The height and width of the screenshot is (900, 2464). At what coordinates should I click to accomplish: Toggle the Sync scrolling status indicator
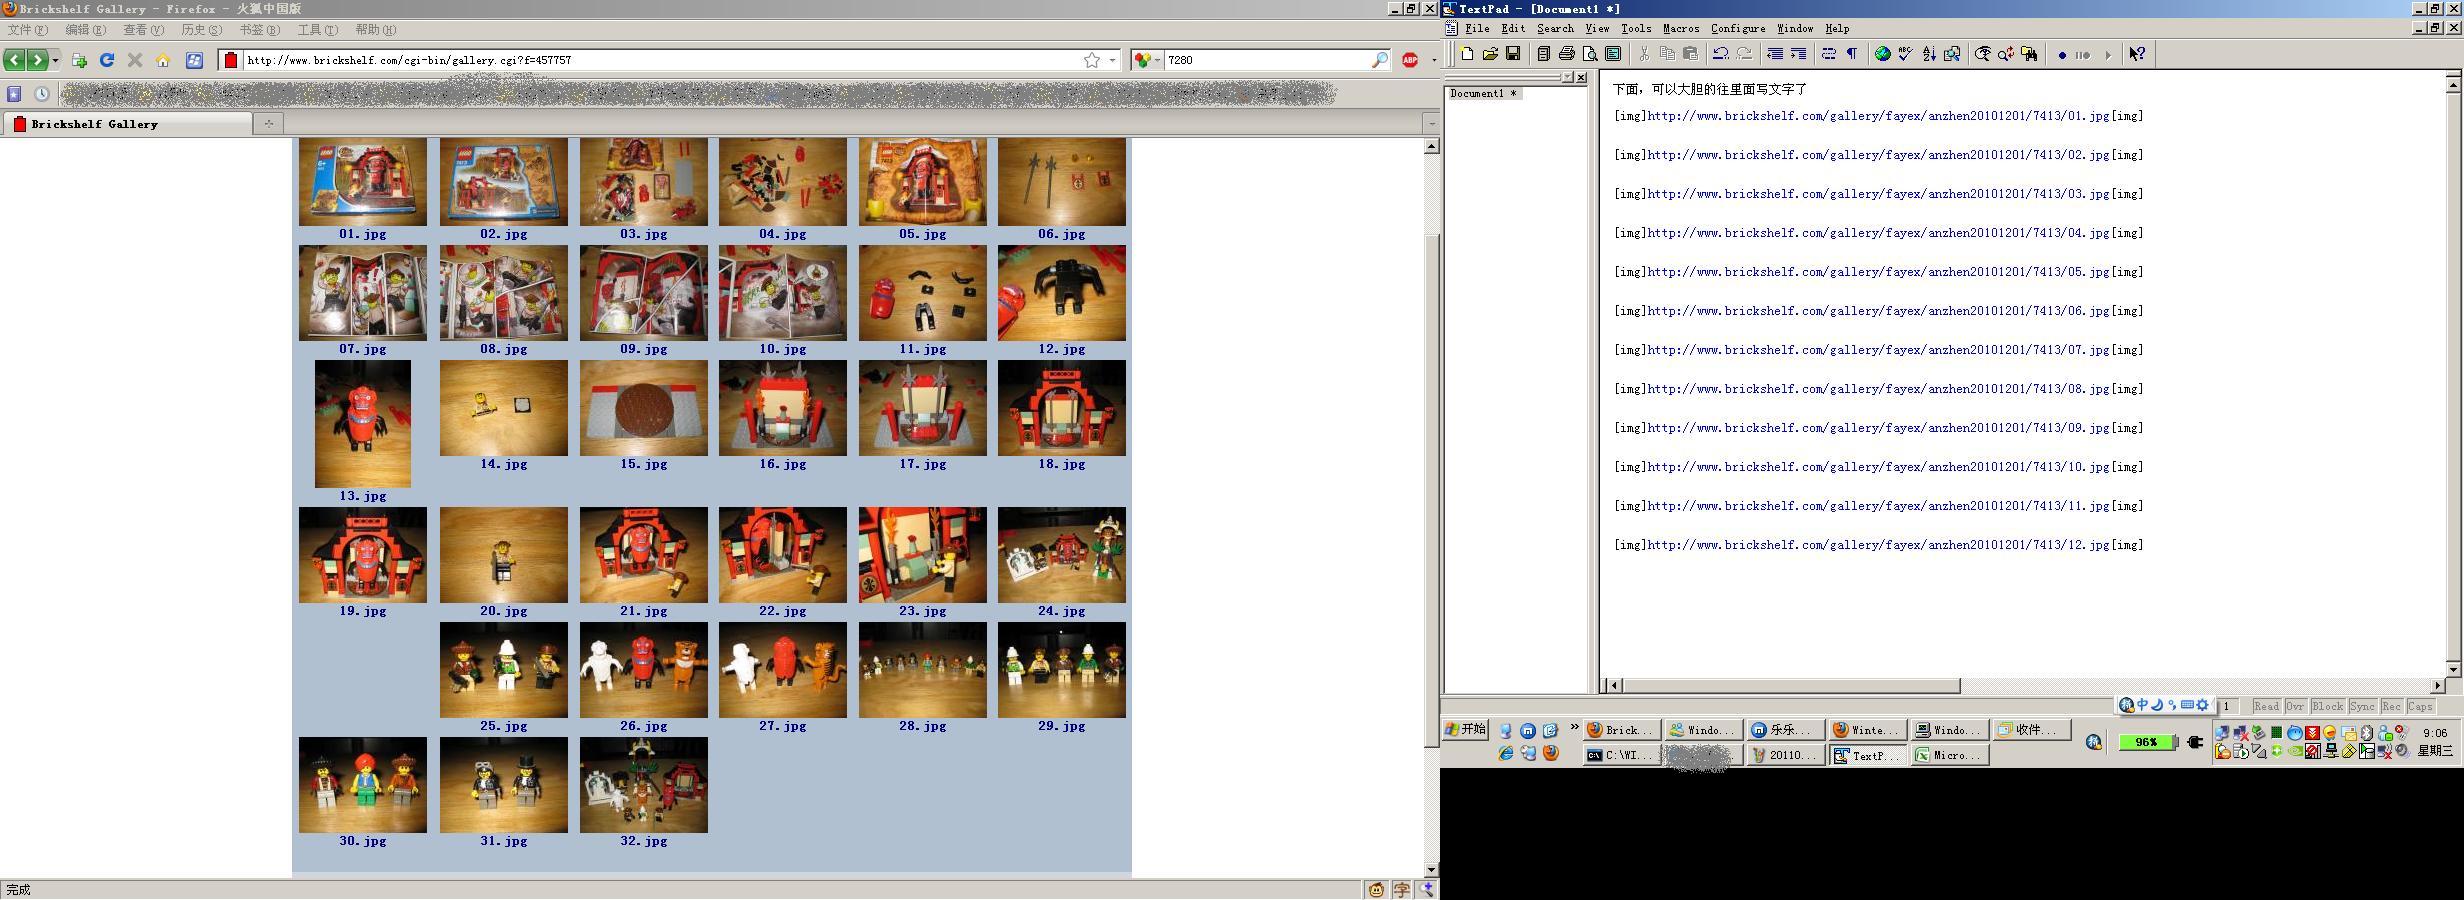pos(2362,706)
